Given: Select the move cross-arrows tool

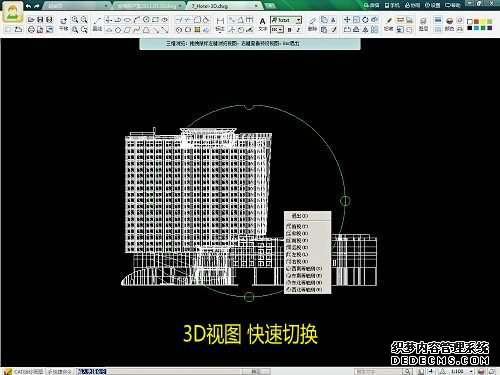Looking at the screenshot, I should pyautogui.click(x=347, y=20).
